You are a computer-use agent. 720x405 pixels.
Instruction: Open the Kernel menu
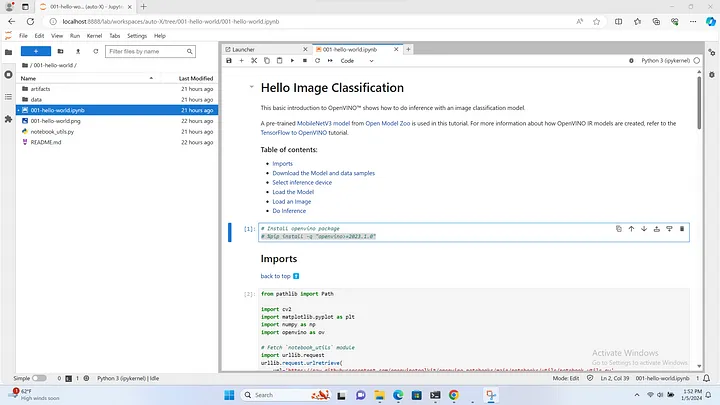pos(94,35)
